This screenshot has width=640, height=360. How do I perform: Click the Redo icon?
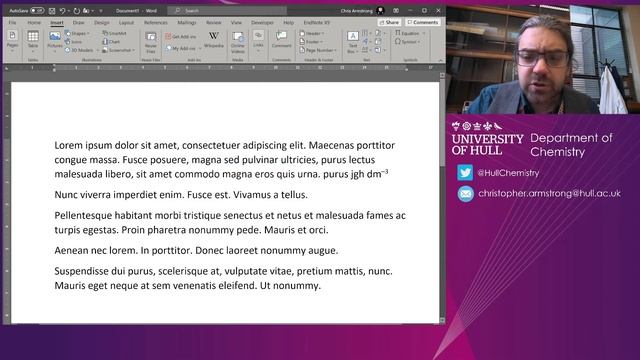(76, 11)
